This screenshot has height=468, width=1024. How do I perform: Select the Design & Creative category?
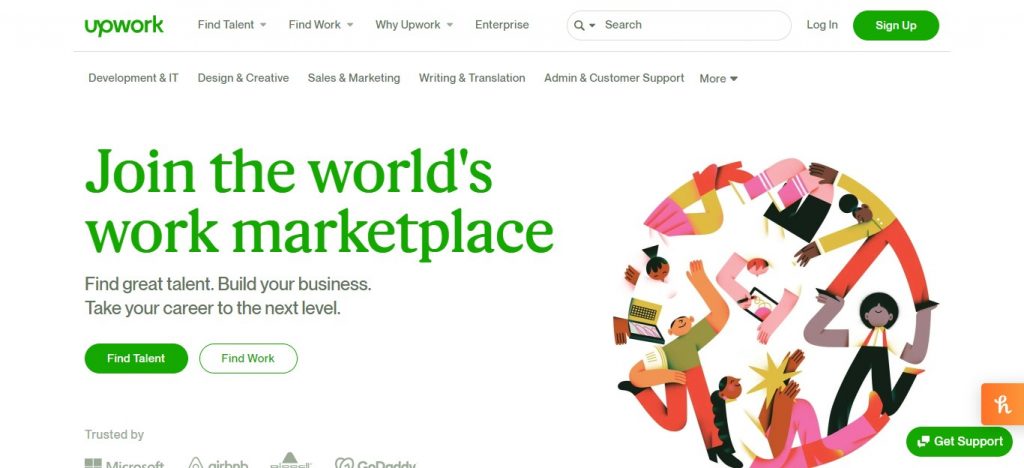[243, 78]
